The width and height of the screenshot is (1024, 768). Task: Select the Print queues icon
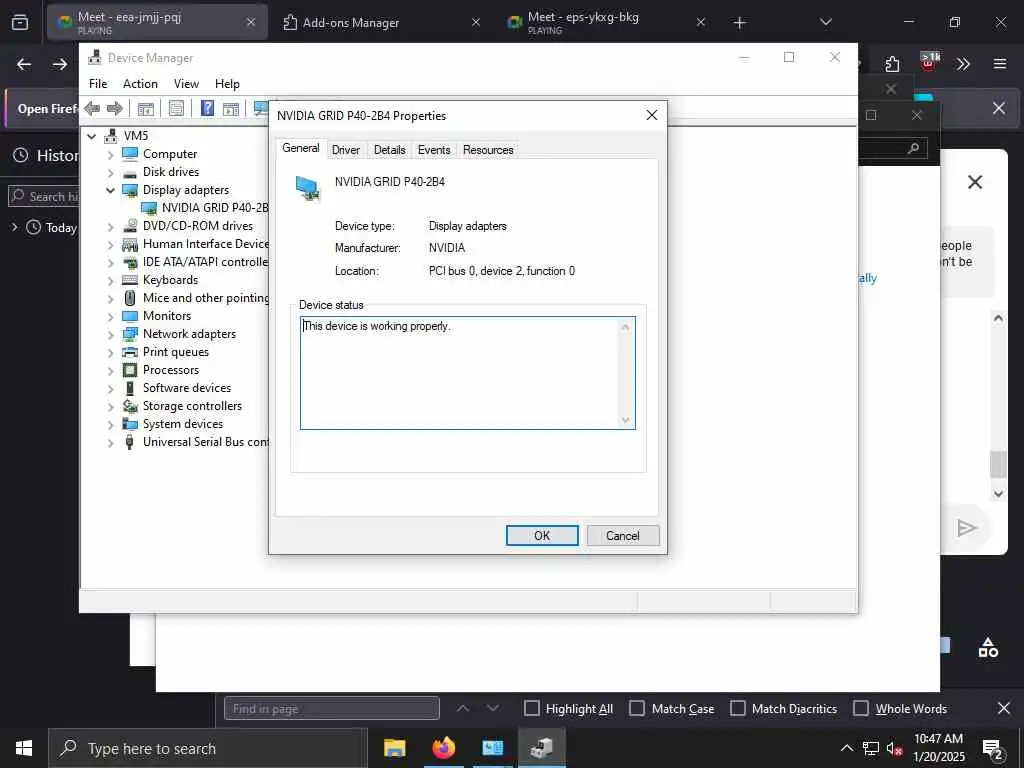(130, 352)
